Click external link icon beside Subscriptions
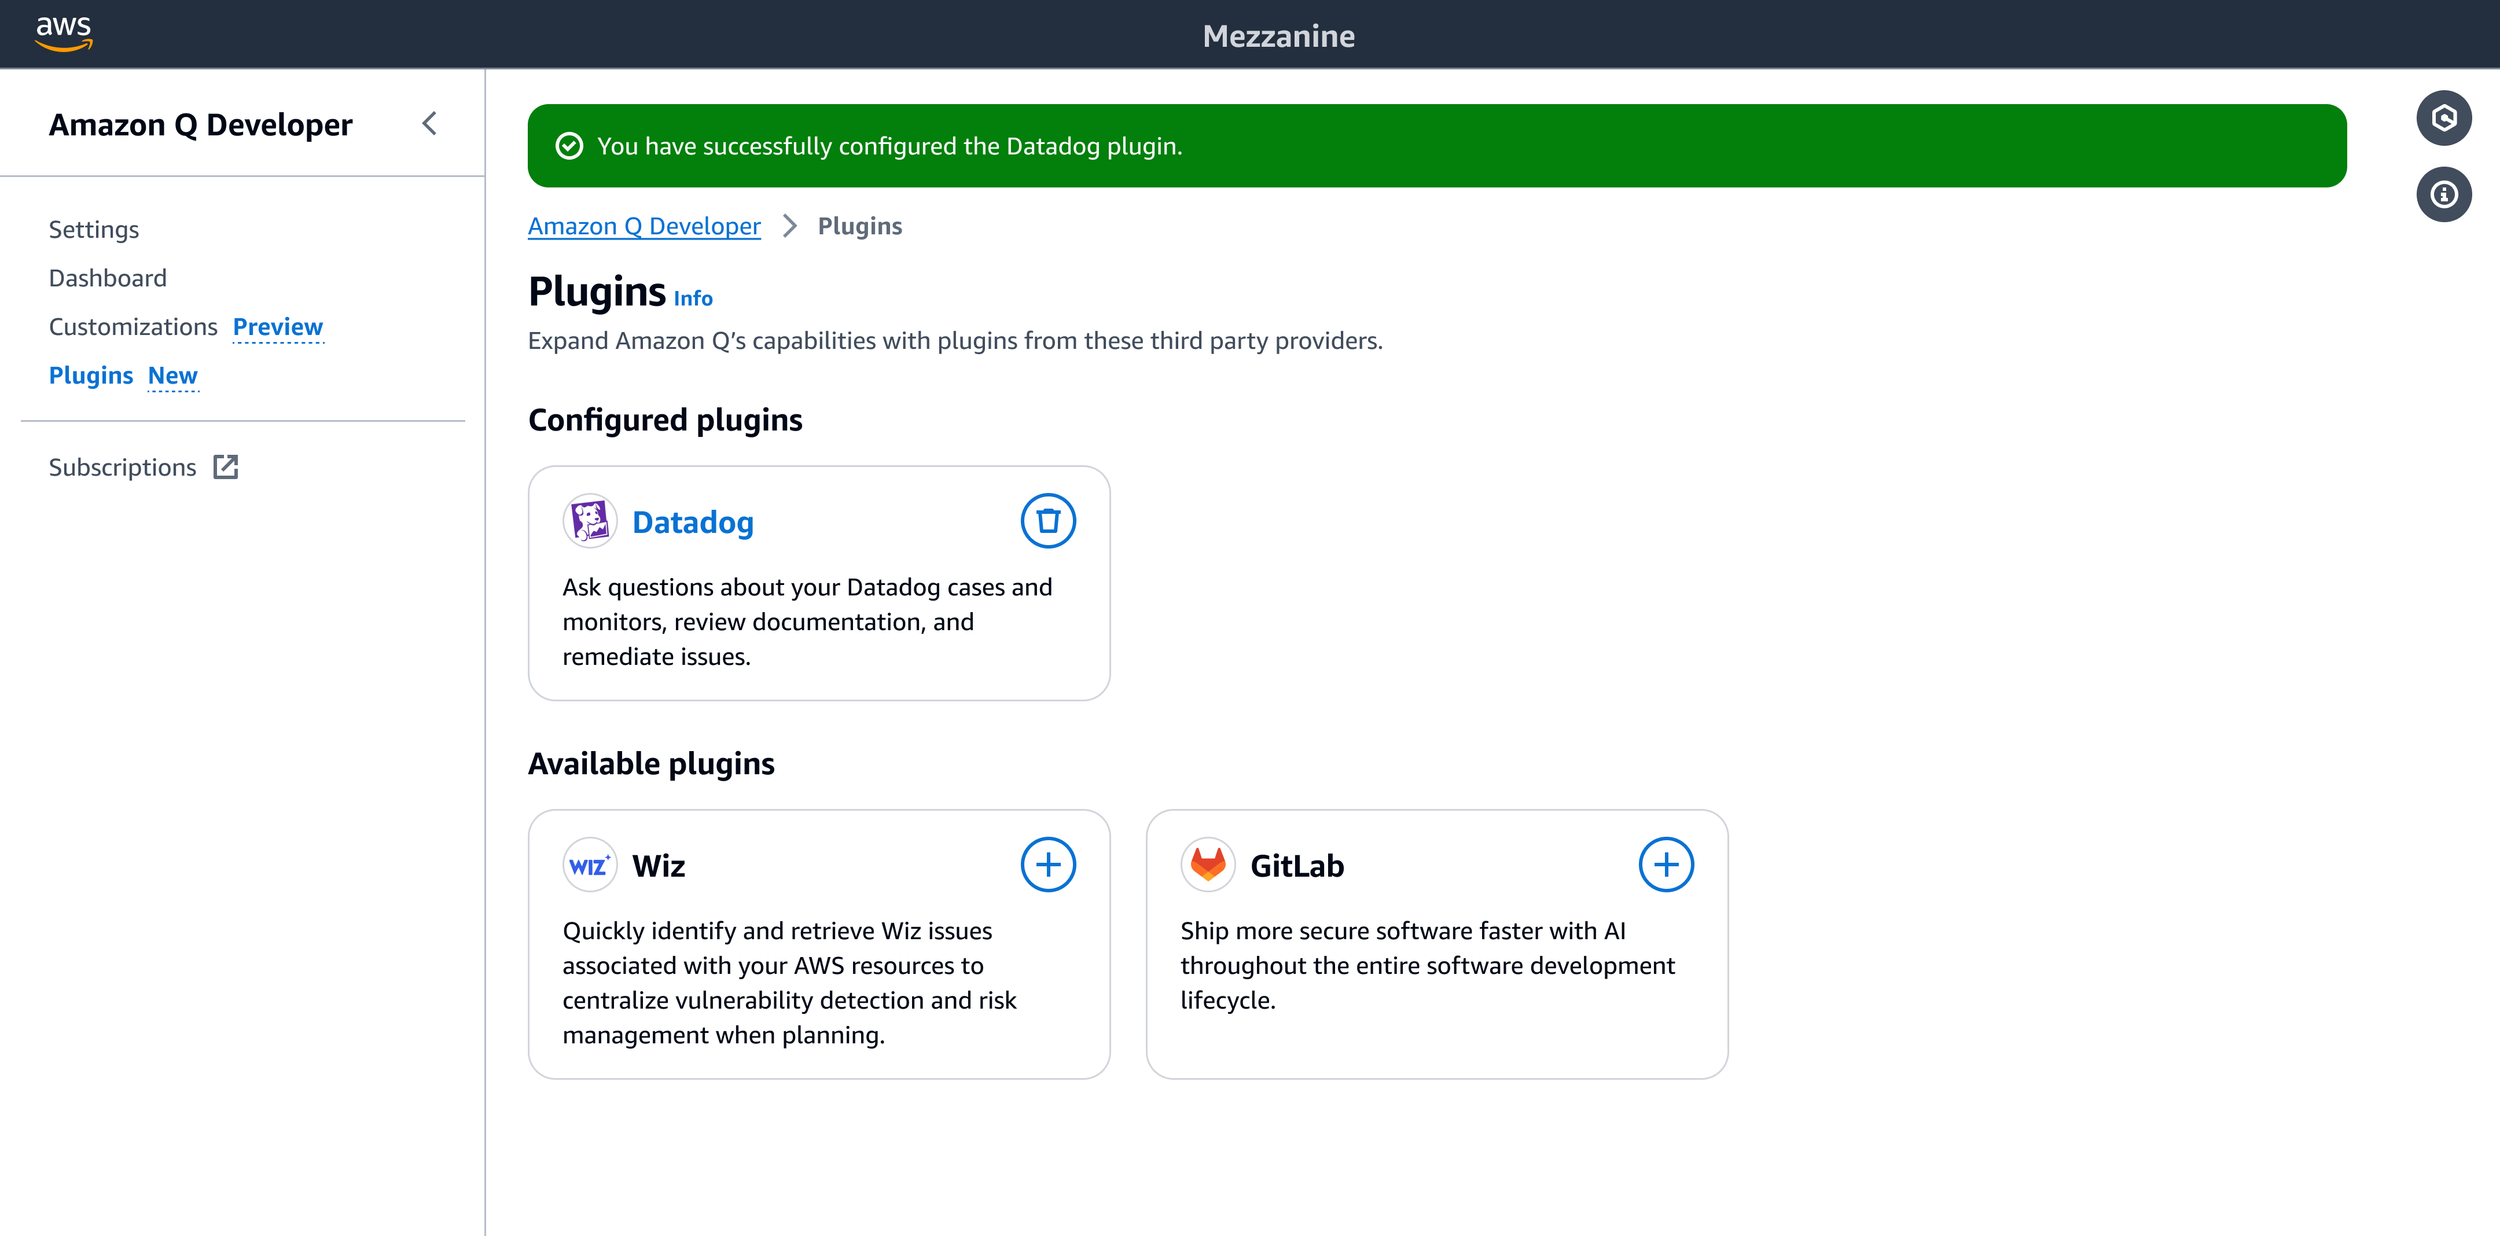Screen dimensions: 2500x1236 [x=226, y=467]
